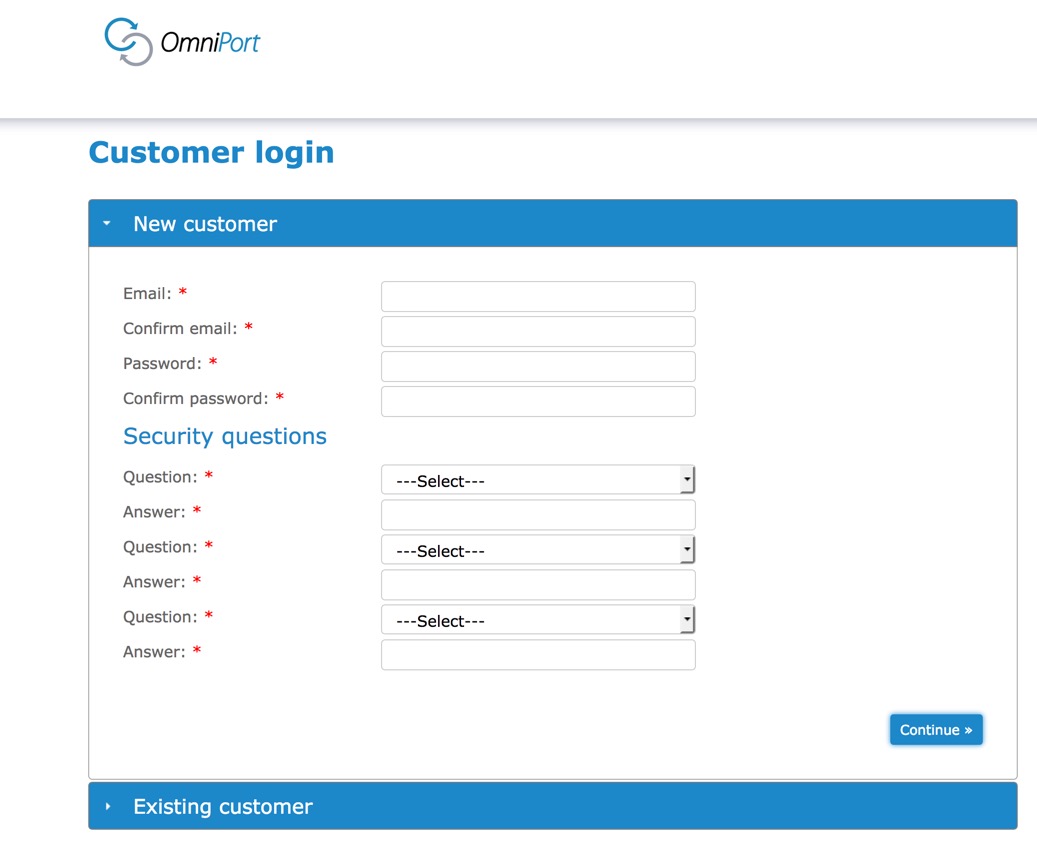
Task: Open the second security Question dropdown
Action: pyautogui.click(x=538, y=550)
